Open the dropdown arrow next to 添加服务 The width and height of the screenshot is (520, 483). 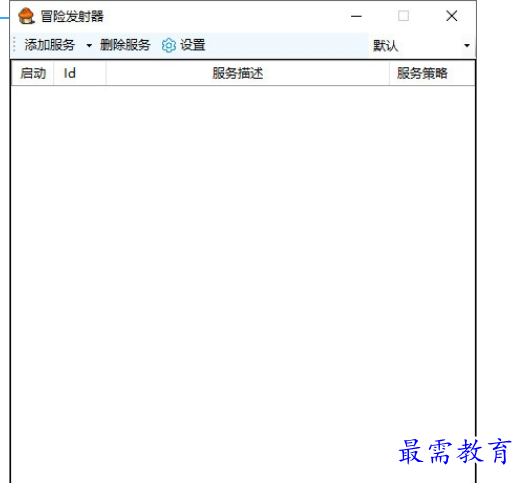click(89, 45)
